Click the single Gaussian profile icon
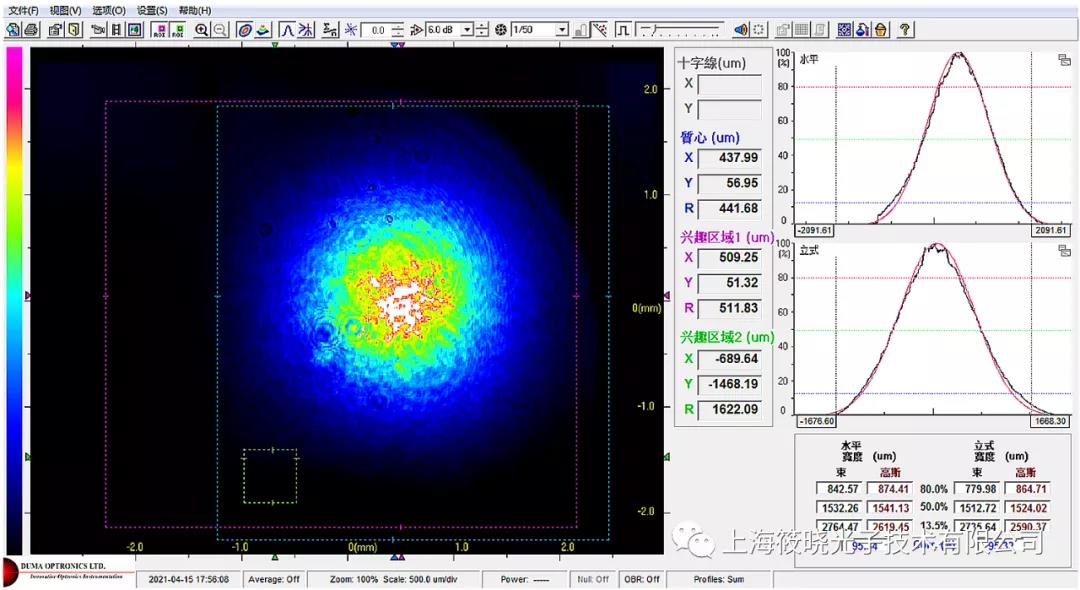This screenshot has width=1080, height=590. 287,30
